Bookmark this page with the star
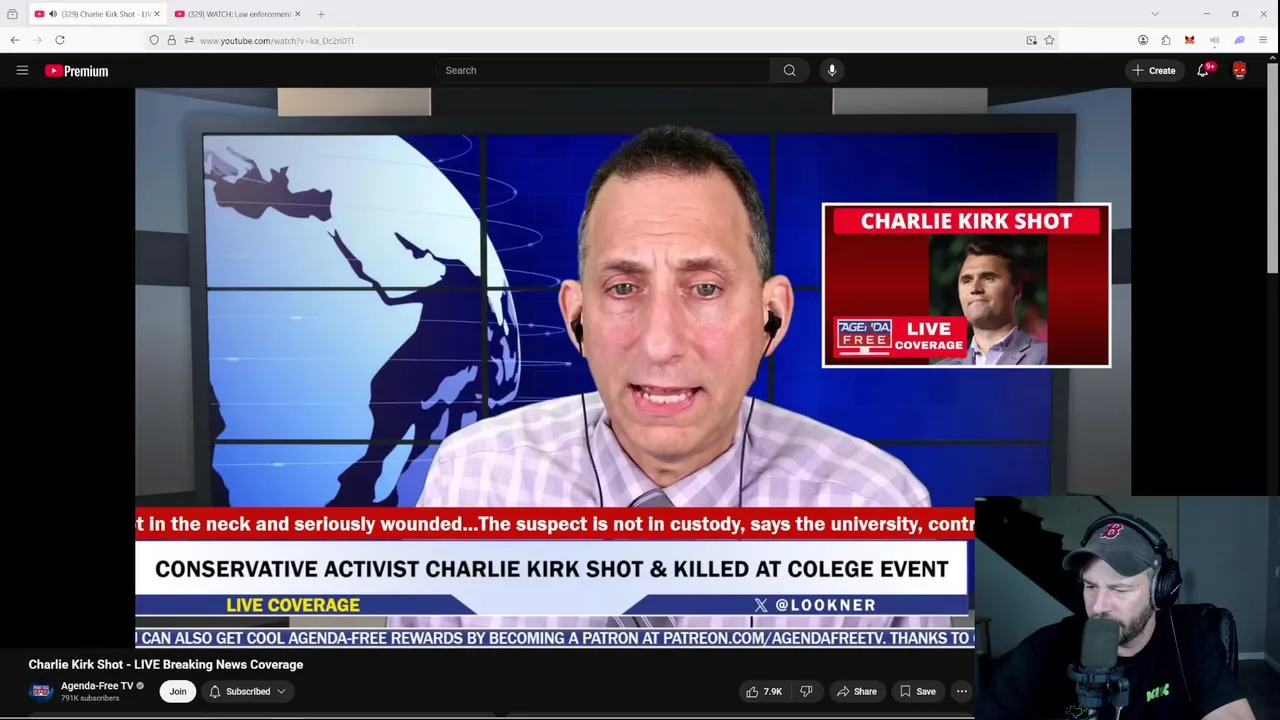The image size is (1280, 720). point(1049,40)
